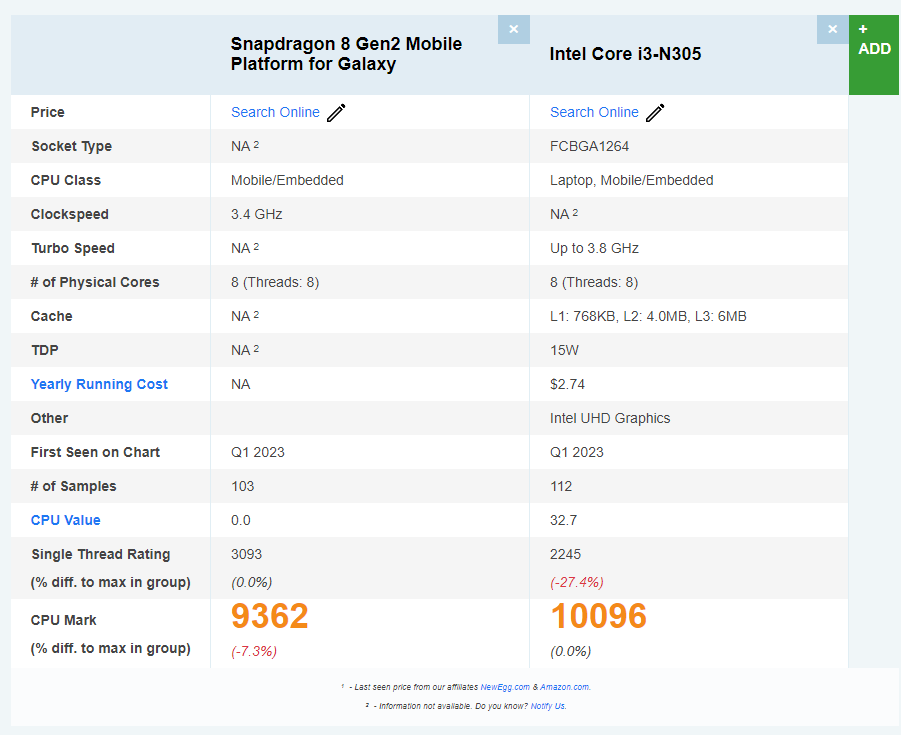Remove Intel Core i3-N305 column with X
This screenshot has height=735, width=901.
click(x=833, y=29)
